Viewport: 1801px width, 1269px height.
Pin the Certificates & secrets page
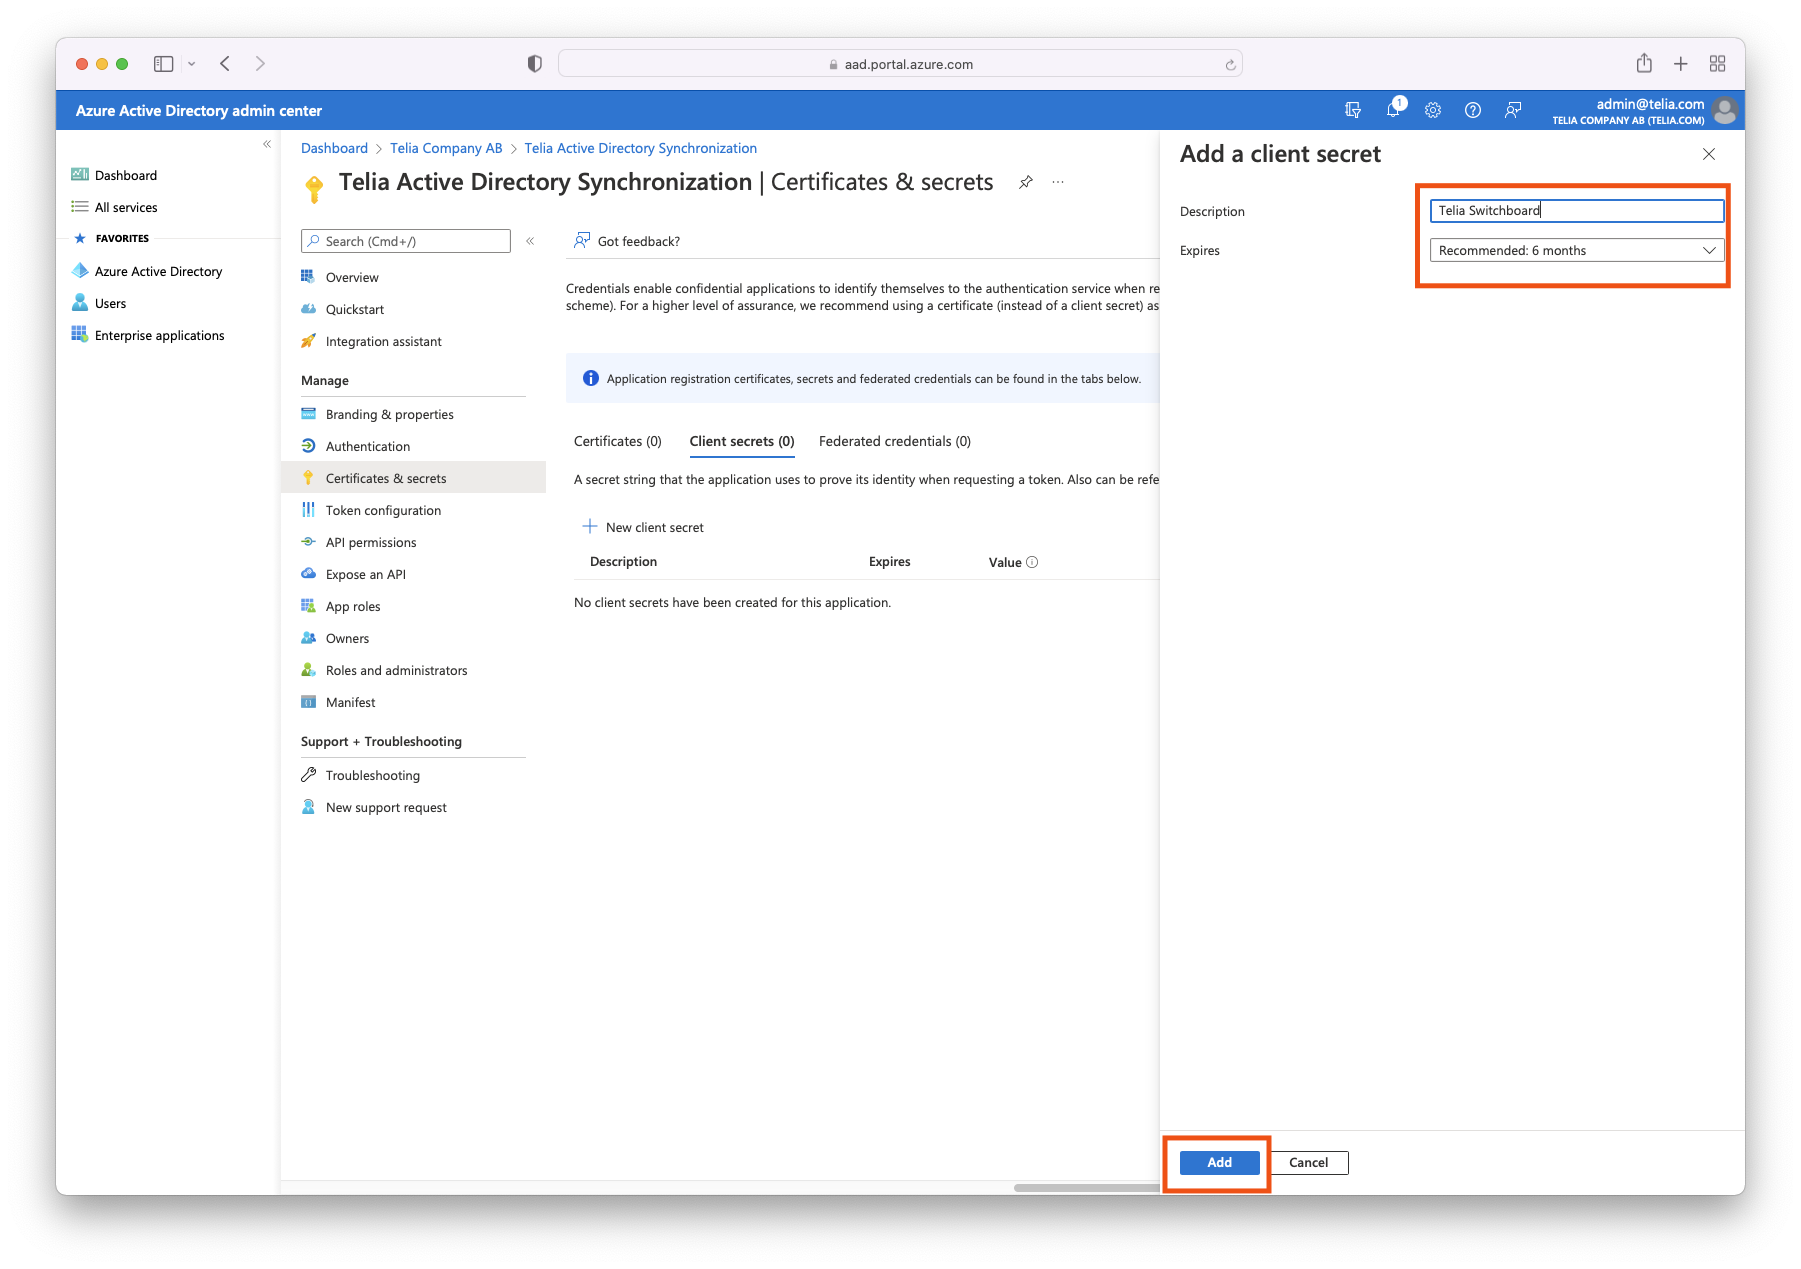[1026, 182]
